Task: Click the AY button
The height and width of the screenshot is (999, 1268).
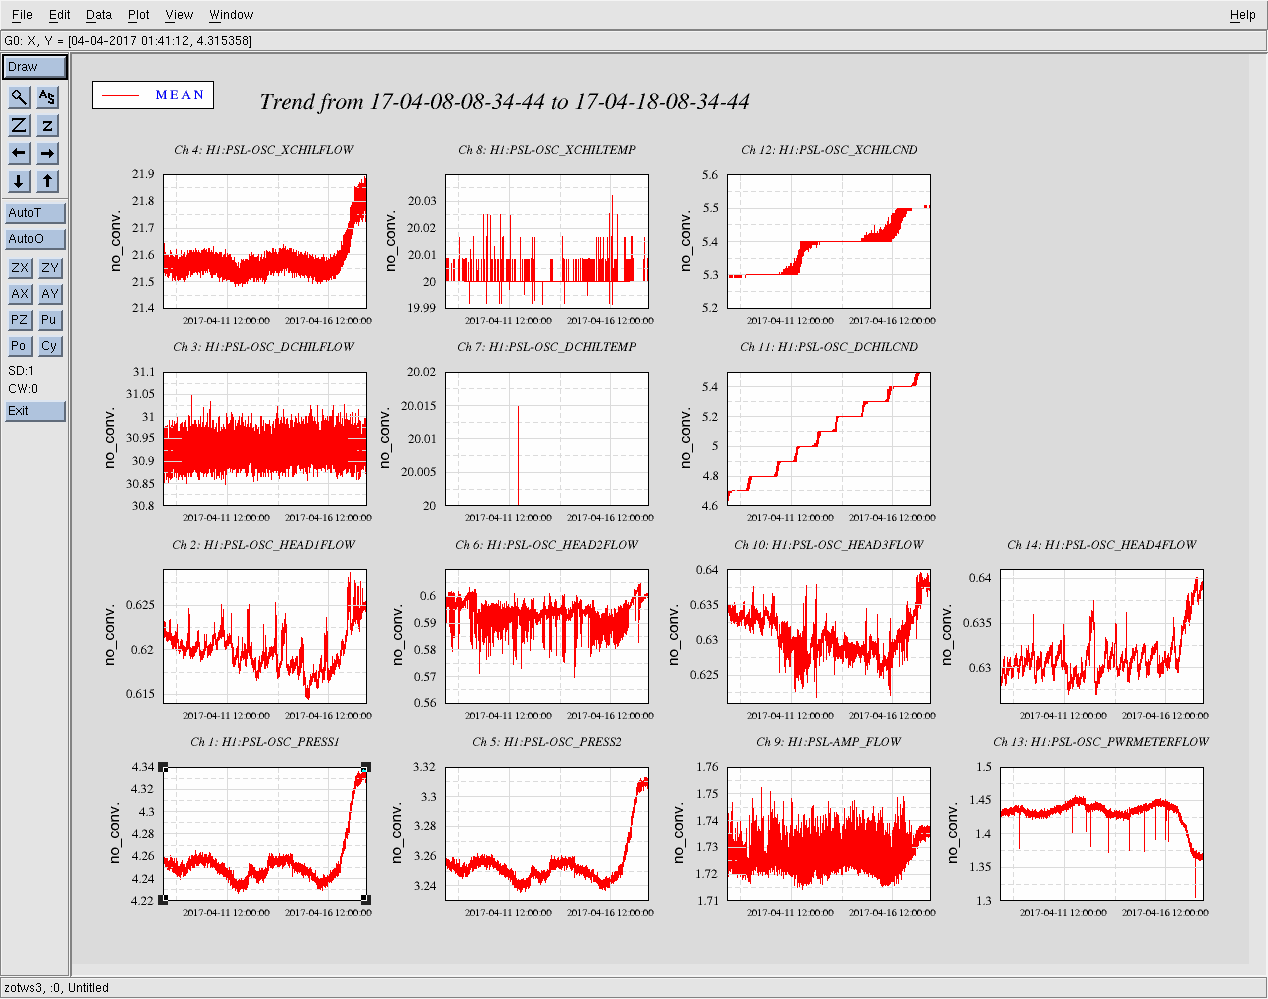Action: coord(49,294)
